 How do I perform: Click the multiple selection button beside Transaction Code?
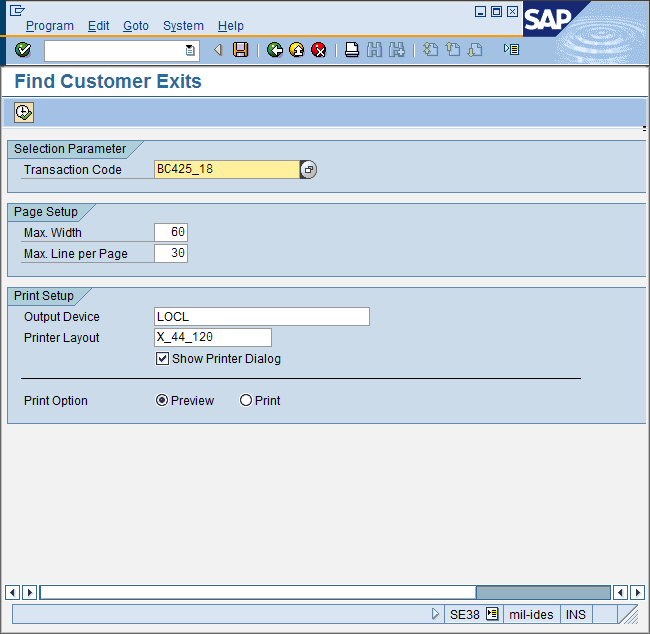point(308,170)
